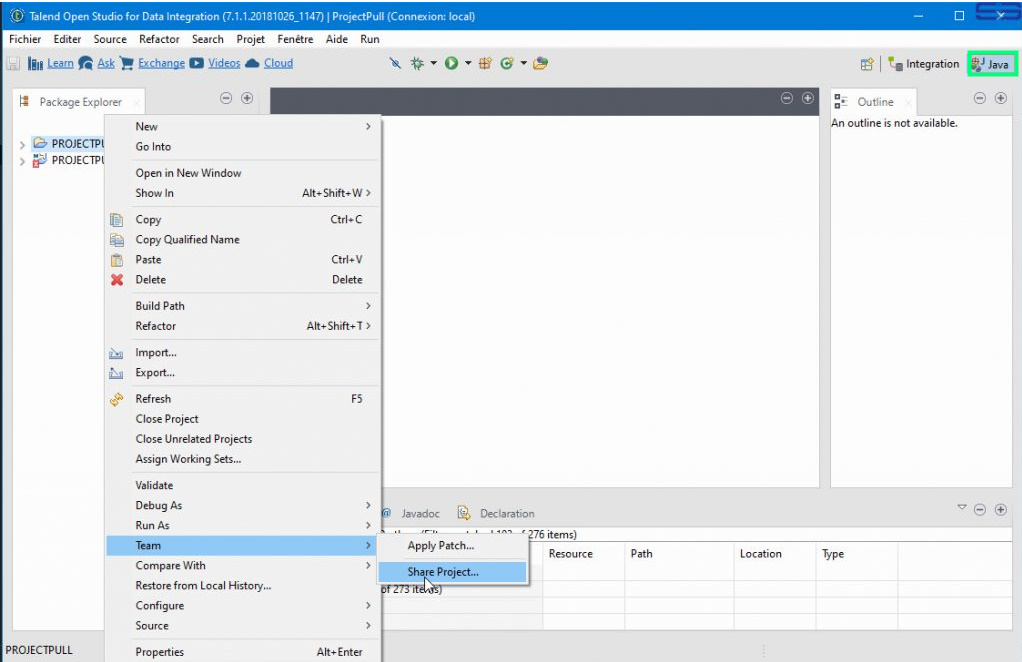Open the Ask link
The height and width of the screenshot is (662, 1022).
click(106, 63)
